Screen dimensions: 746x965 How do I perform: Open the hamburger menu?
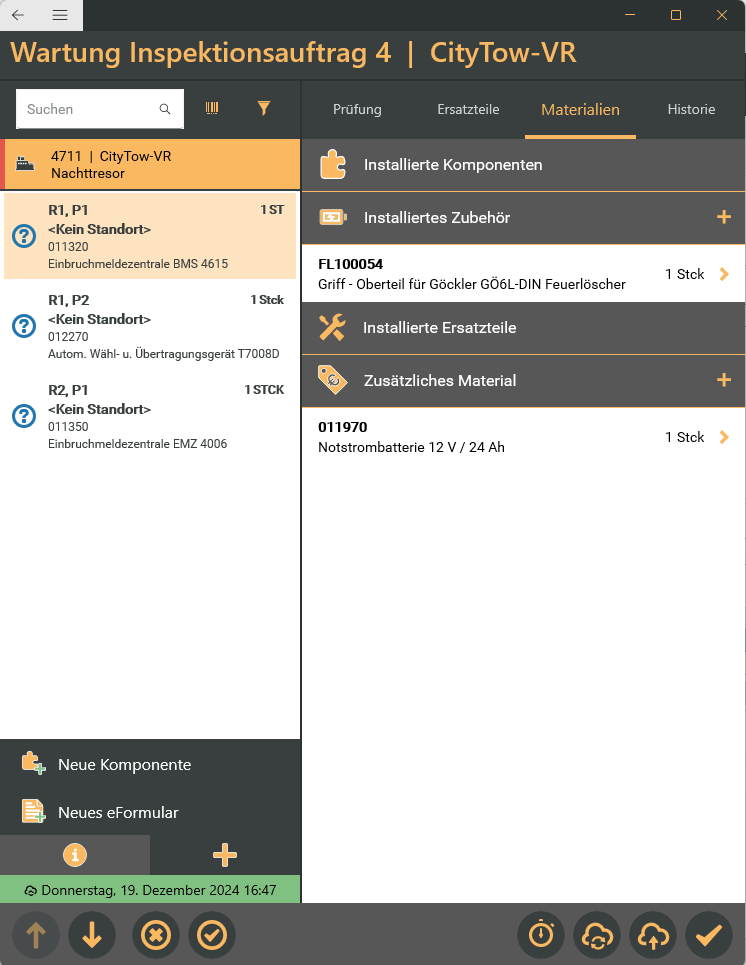tap(60, 15)
